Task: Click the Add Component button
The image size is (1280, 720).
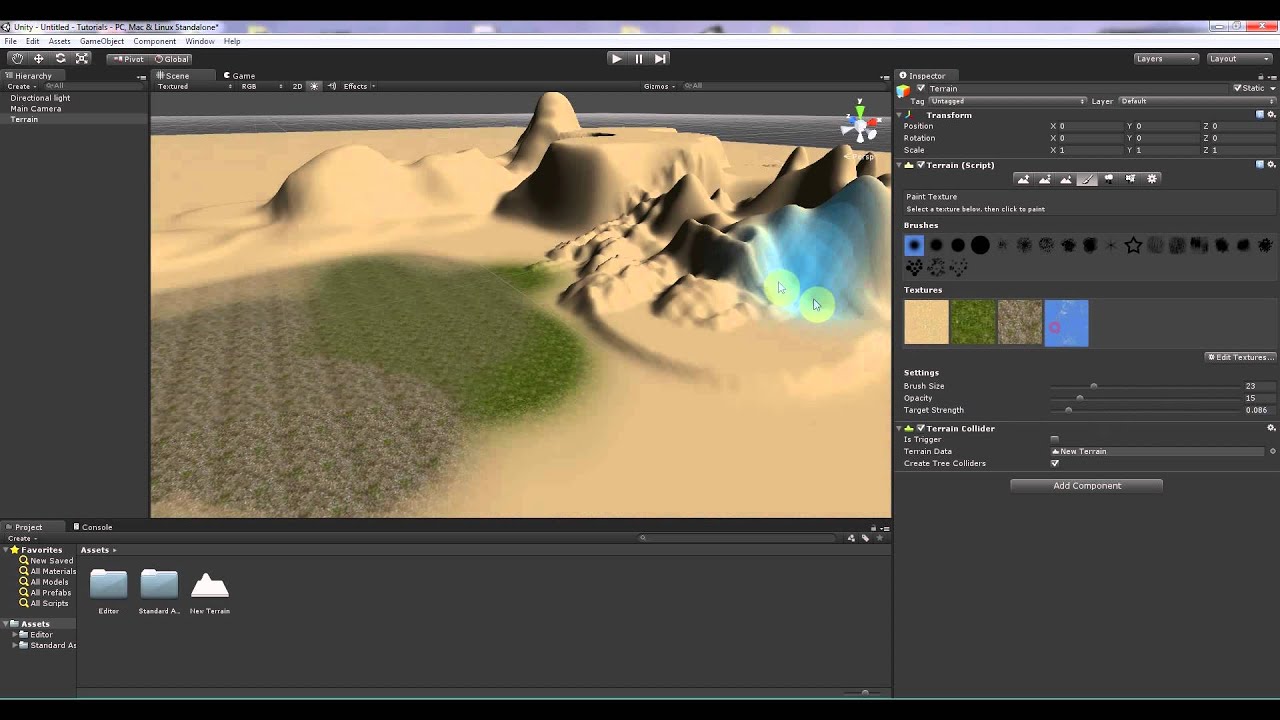Action: pos(1087,486)
